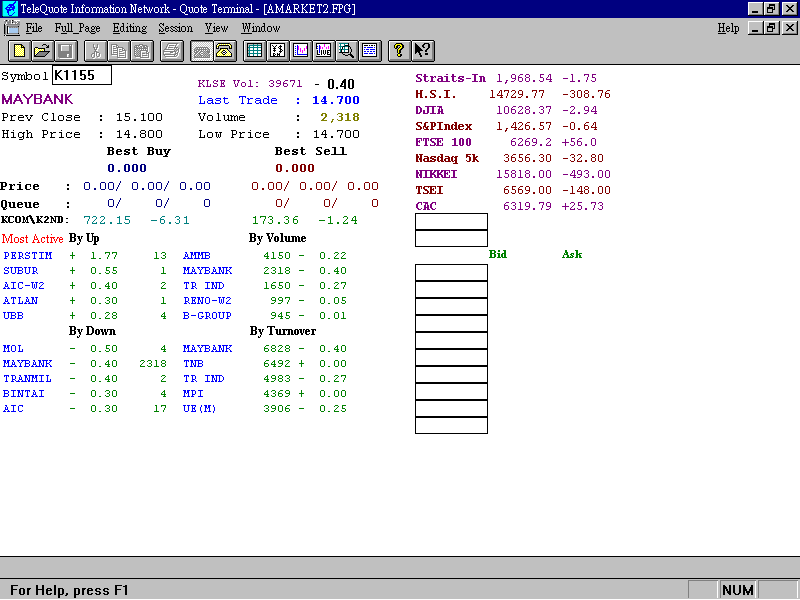Click the first empty box below CAC

click(451, 221)
